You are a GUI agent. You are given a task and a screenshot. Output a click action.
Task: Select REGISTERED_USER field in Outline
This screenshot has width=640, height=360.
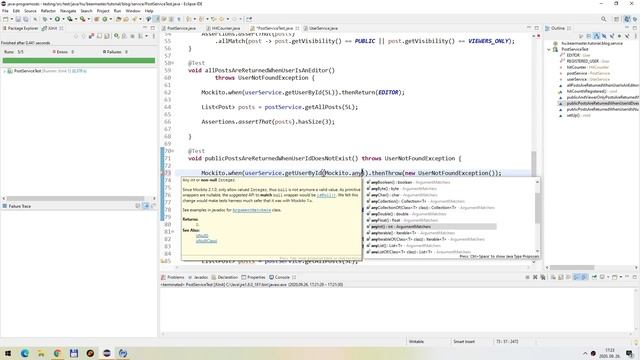tap(584, 61)
